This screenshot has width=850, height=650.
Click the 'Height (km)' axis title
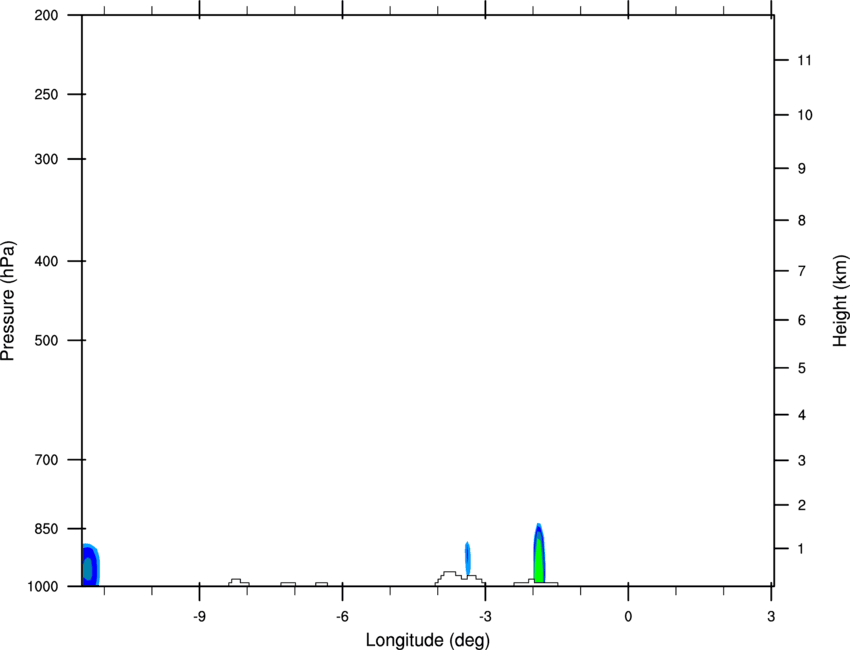coord(841,300)
